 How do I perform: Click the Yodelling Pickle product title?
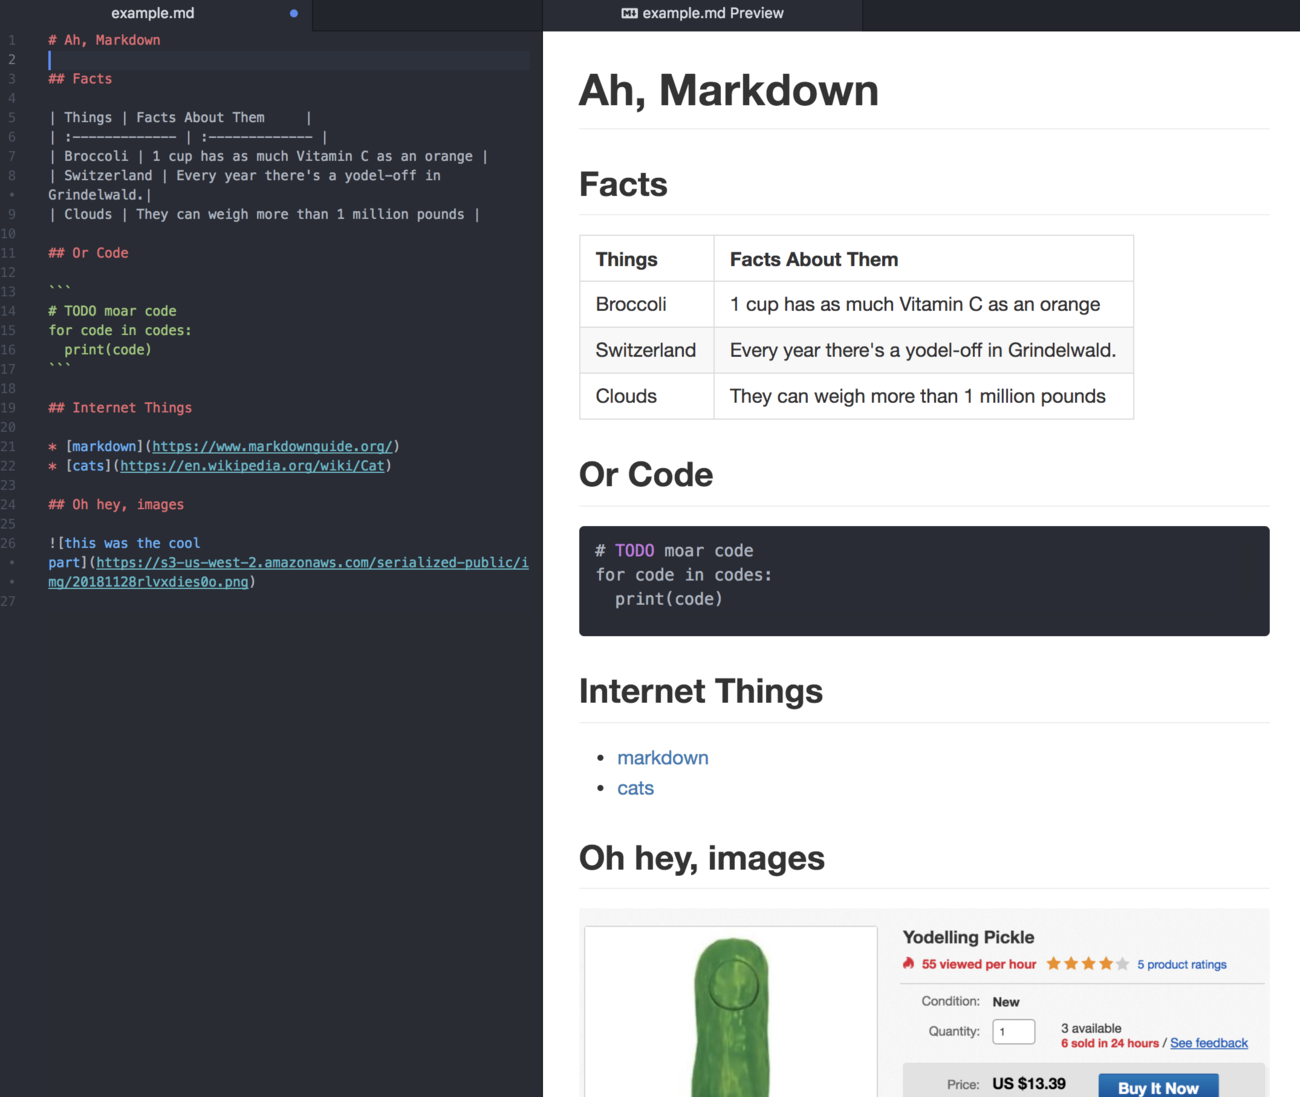tap(968, 937)
